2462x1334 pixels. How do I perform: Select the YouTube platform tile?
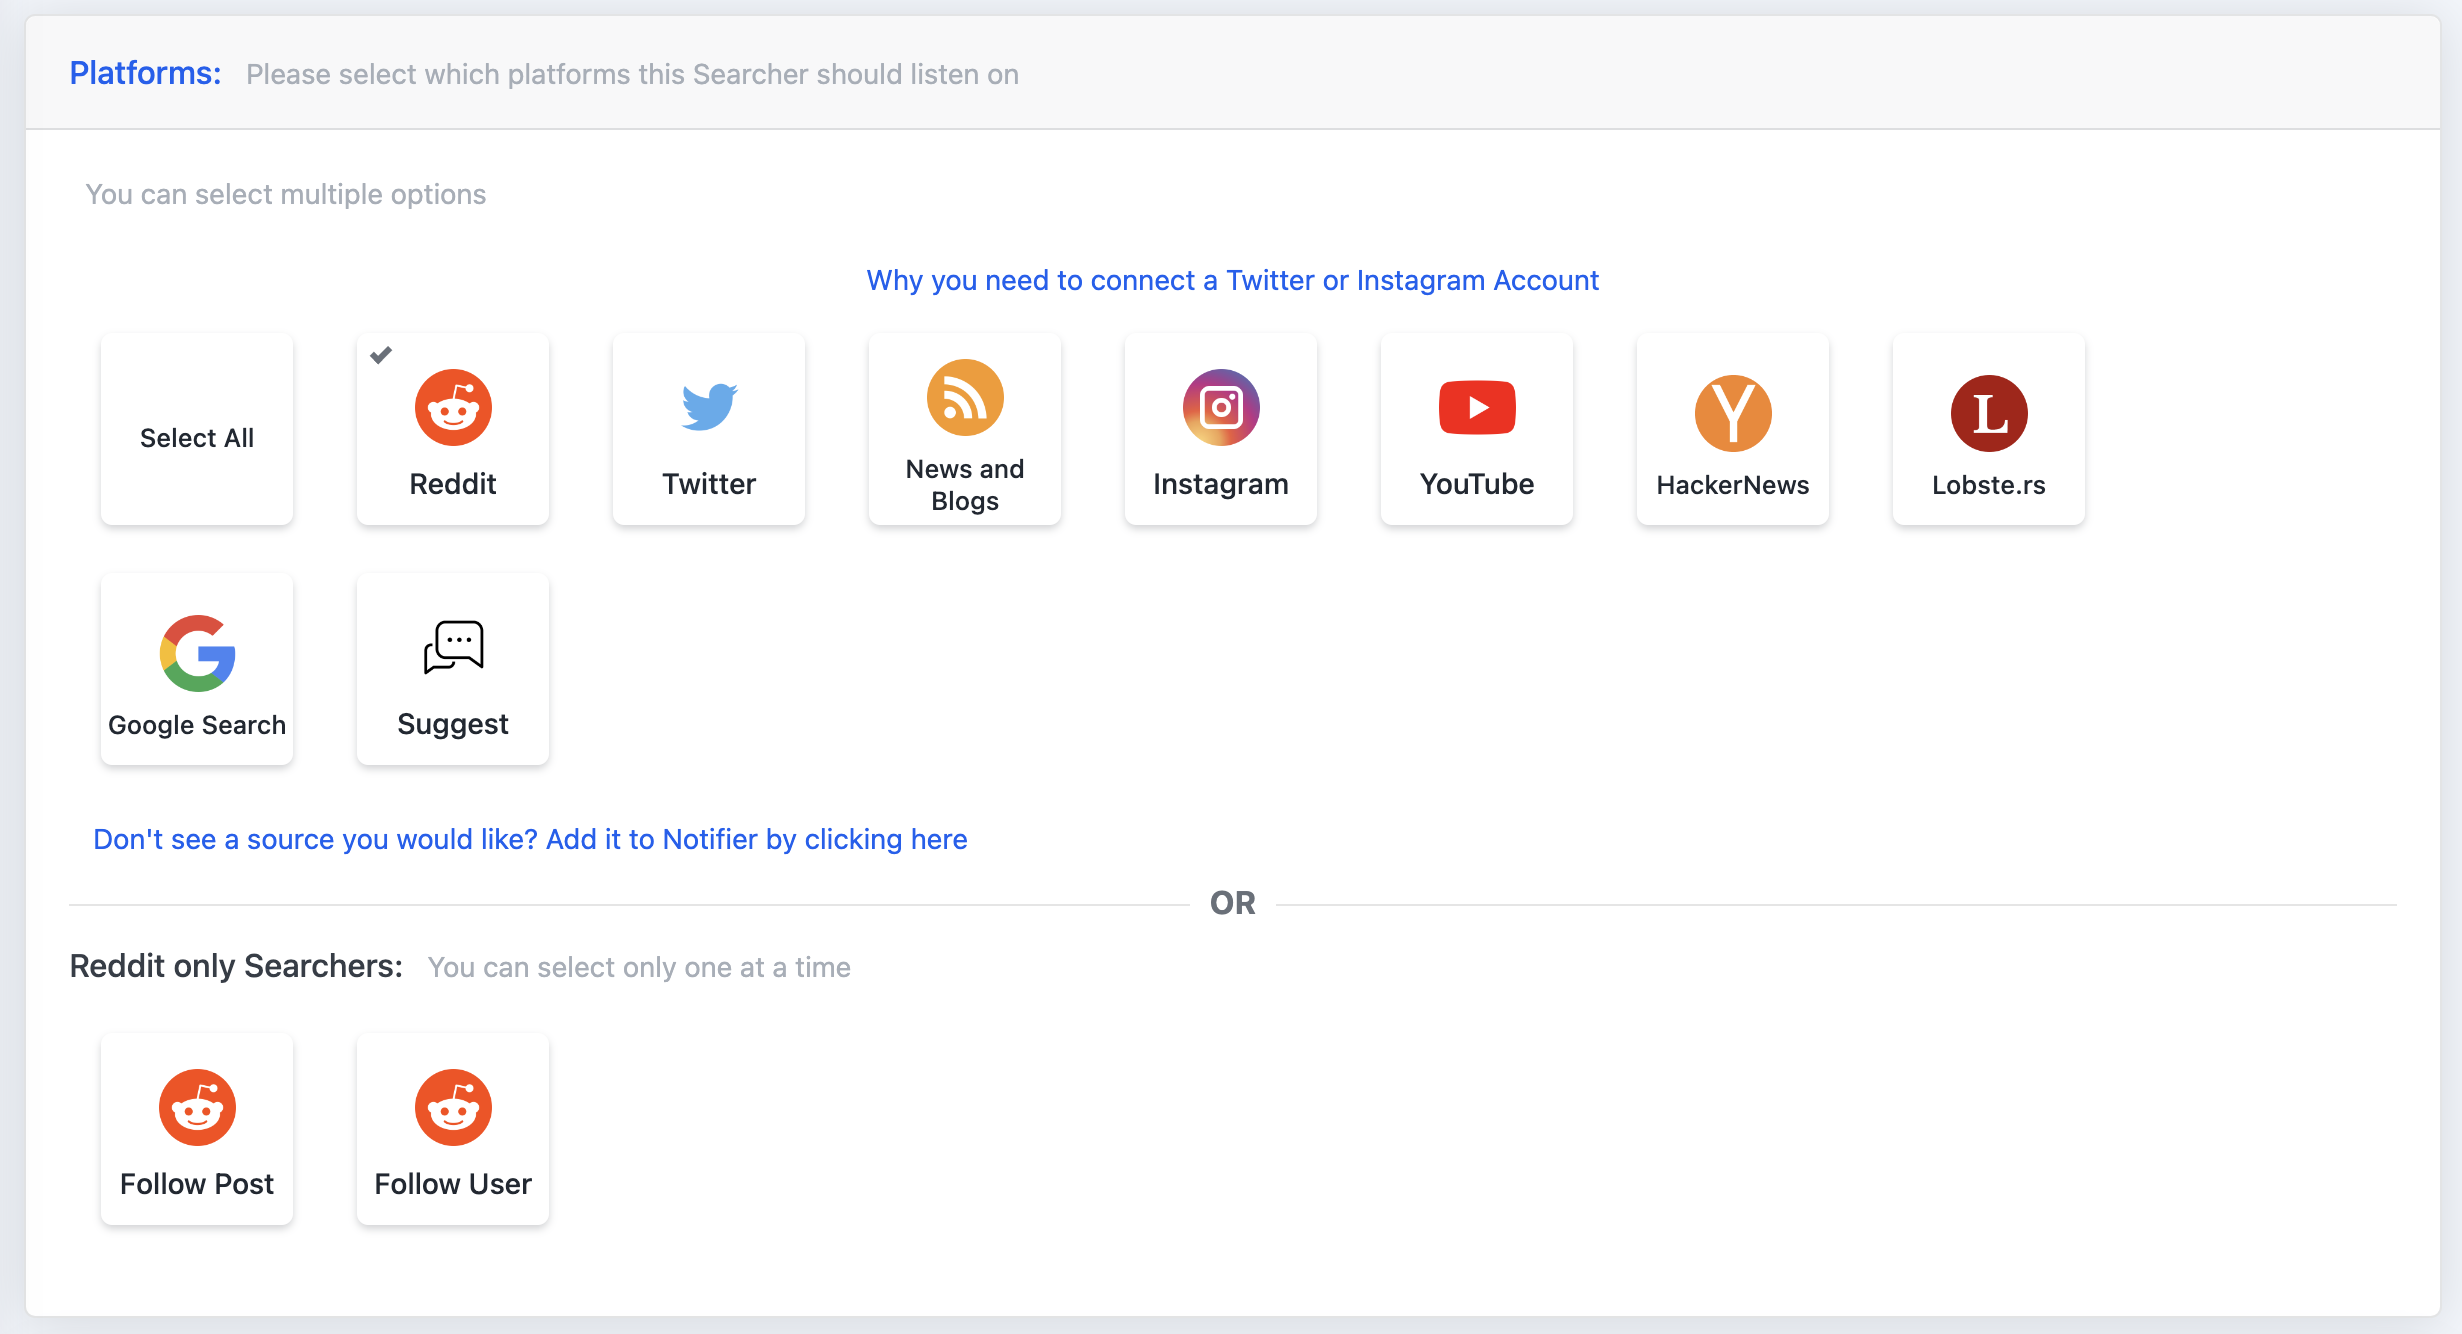coord(1476,429)
